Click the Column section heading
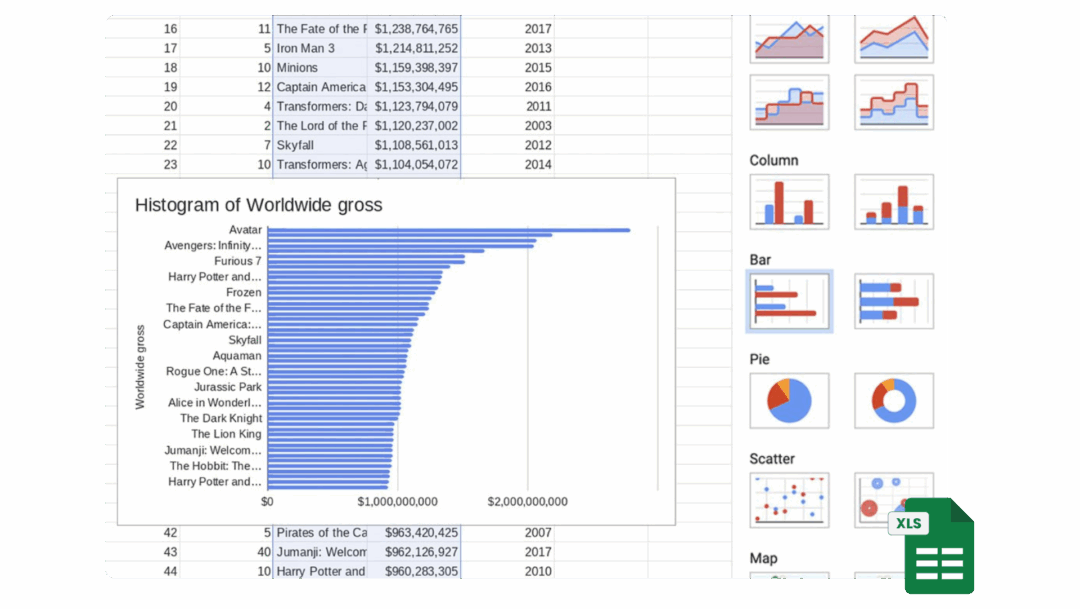The height and width of the screenshot is (609, 1080). (x=773, y=161)
